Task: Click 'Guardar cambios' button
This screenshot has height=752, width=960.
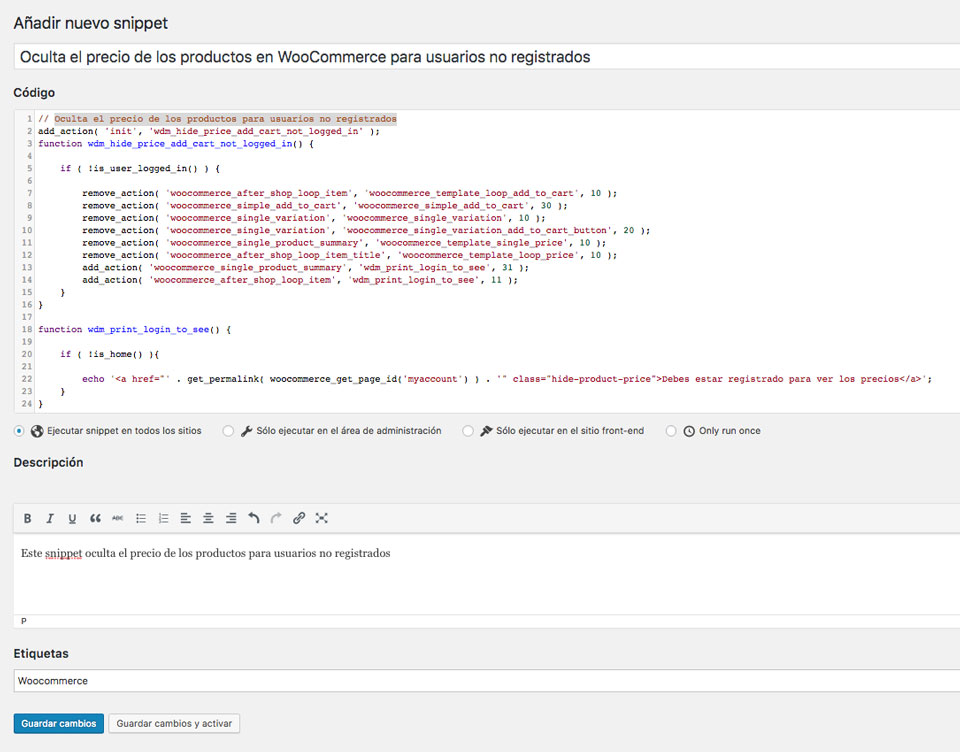Action: pyautogui.click(x=59, y=723)
